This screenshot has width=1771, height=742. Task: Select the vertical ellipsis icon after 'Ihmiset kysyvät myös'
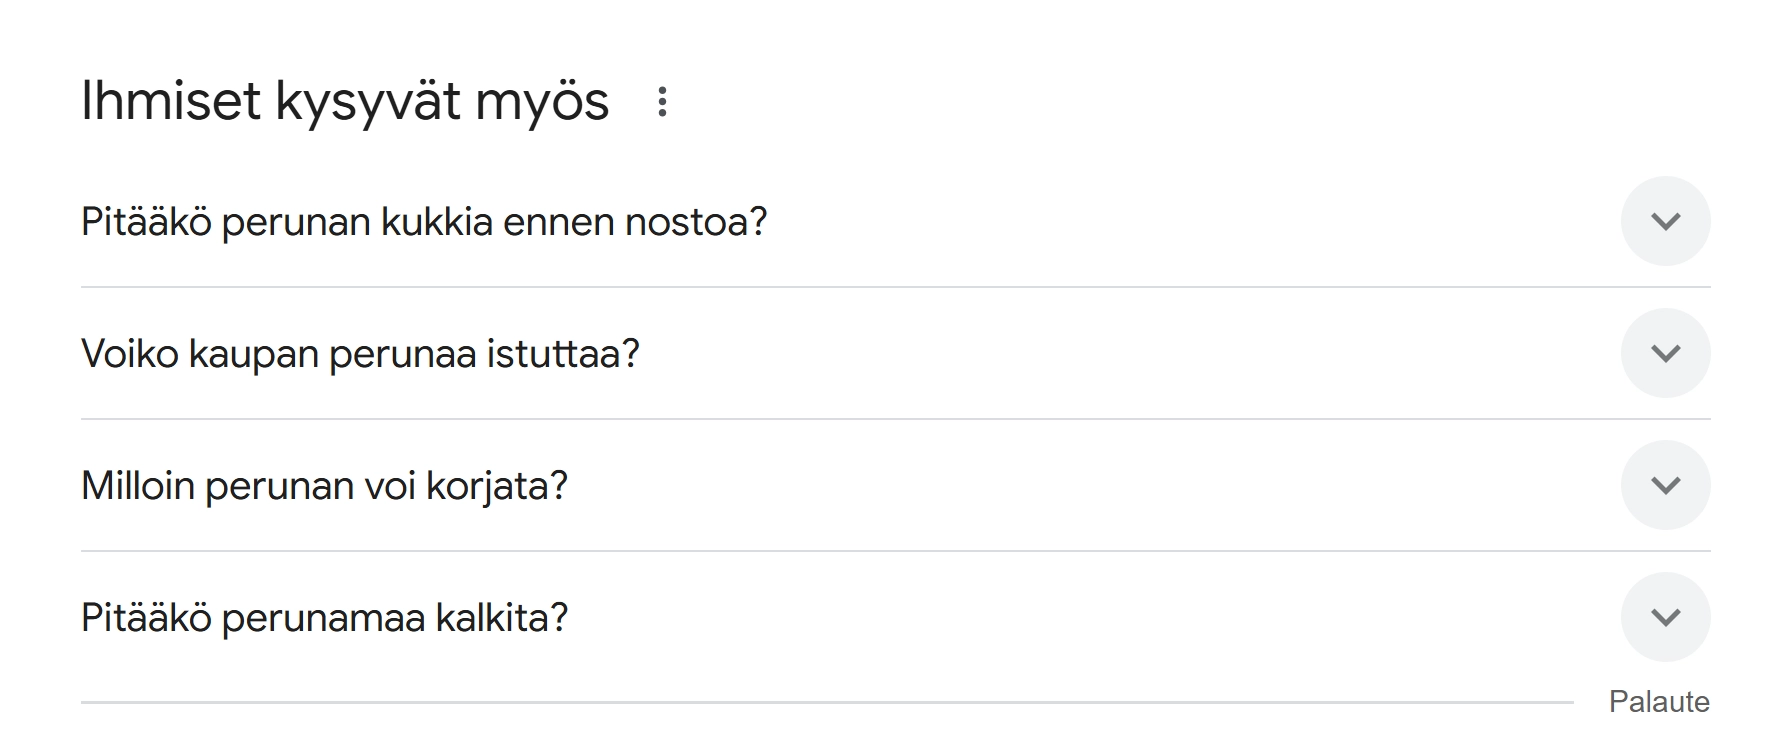tap(663, 100)
